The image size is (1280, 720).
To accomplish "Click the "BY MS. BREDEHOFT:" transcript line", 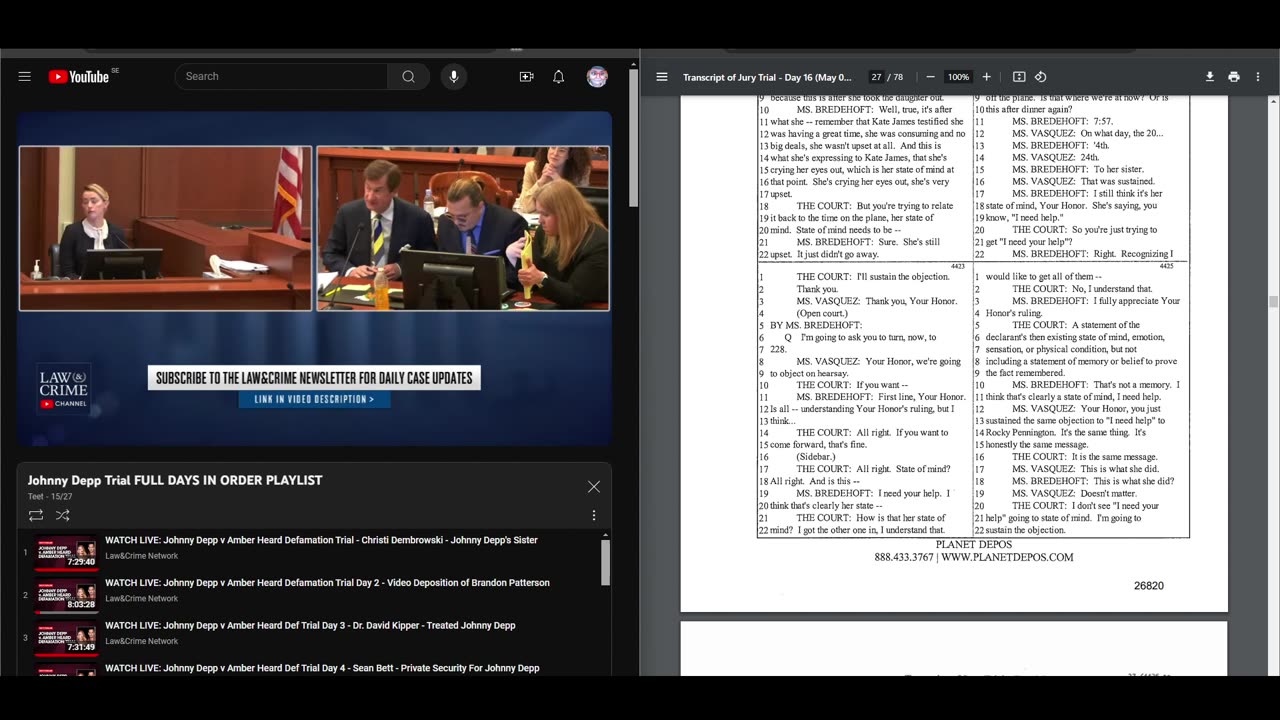I will 815,325.
